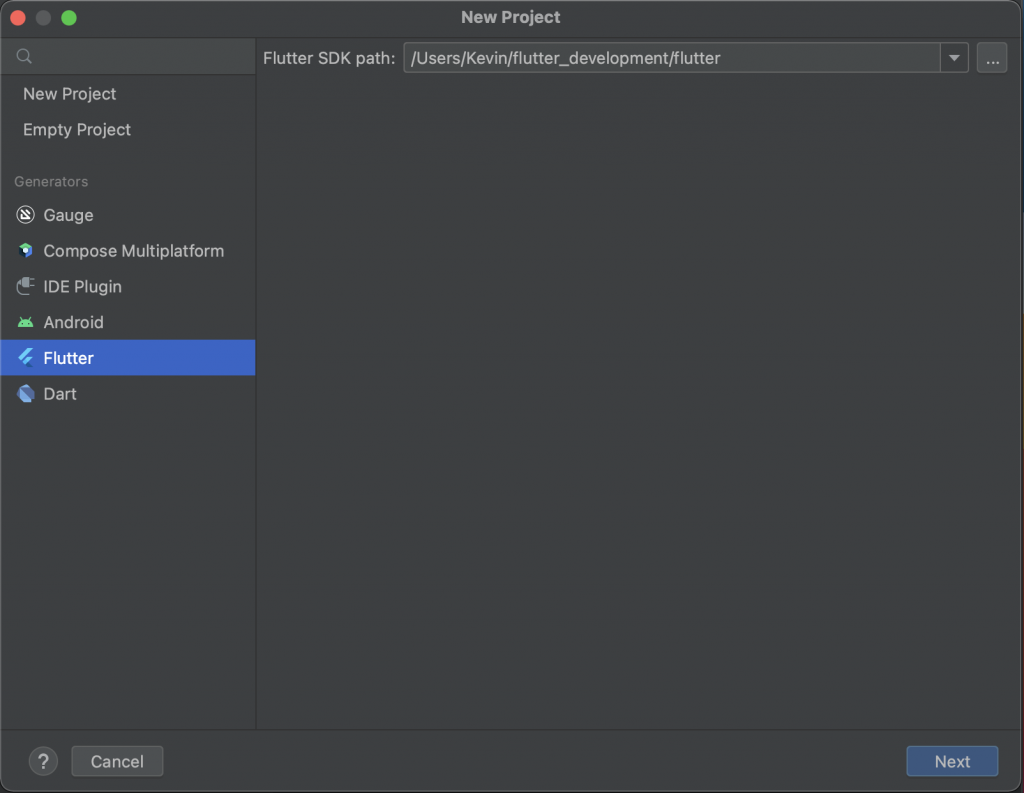Click the sidebar search field
The image size is (1024, 793).
128,56
